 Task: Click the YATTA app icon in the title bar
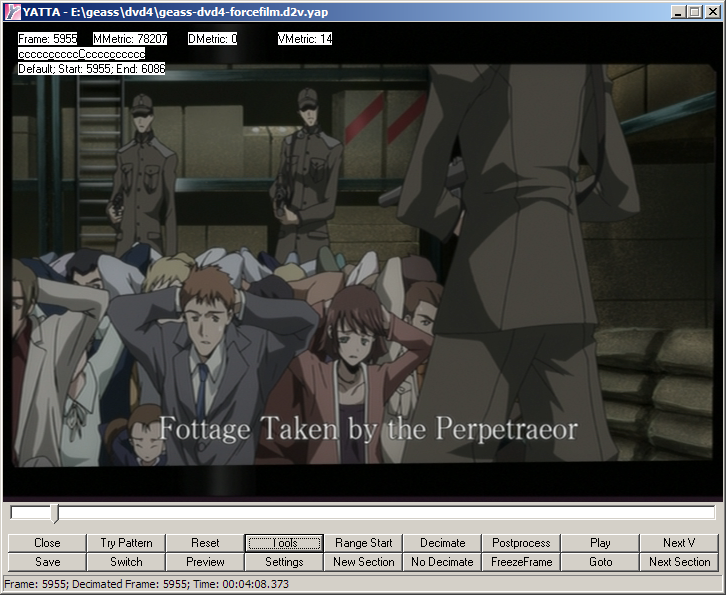click(12, 12)
